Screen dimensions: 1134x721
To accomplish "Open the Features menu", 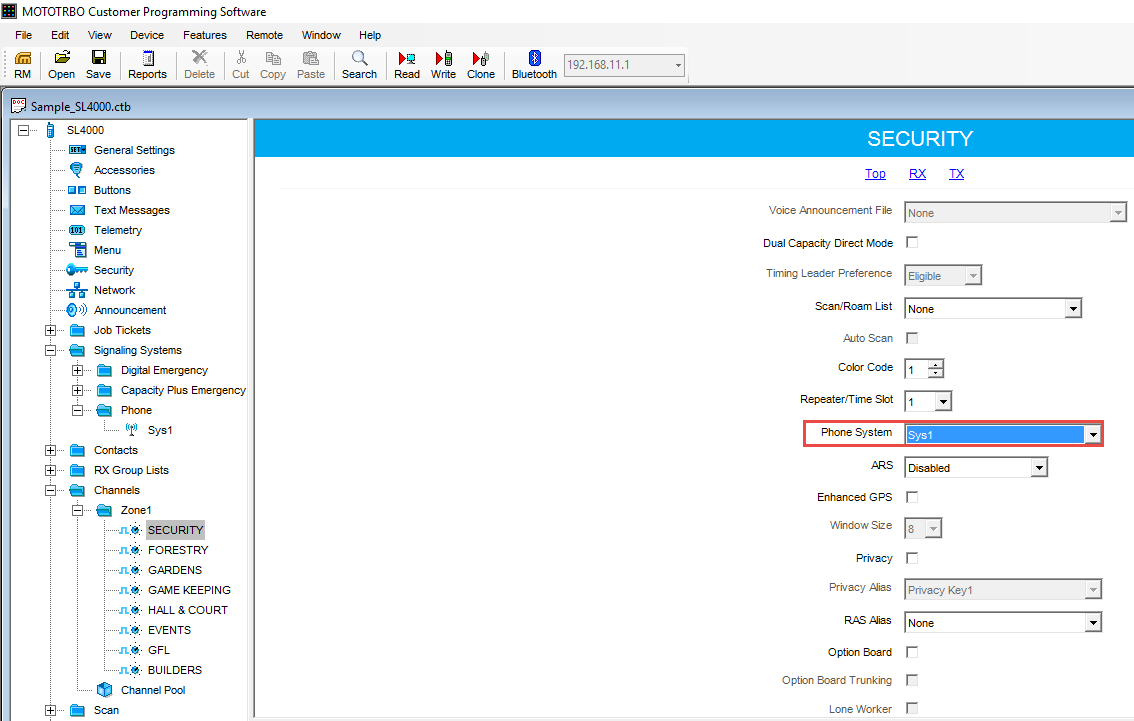I will (205, 35).
